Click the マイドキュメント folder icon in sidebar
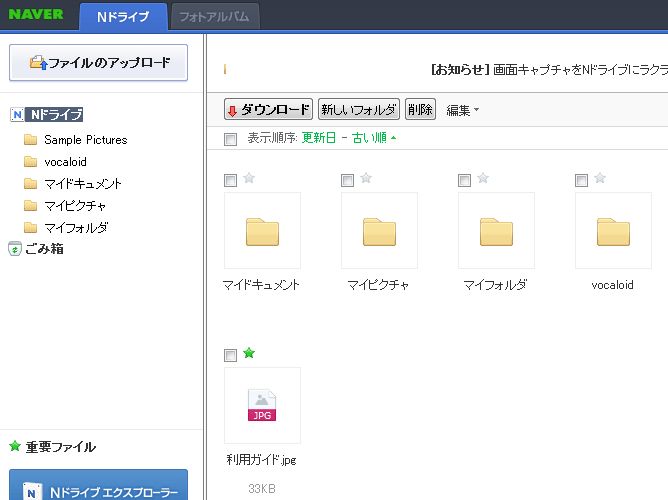Viewport: 668px width, 500px height. [x=30, y=184]
